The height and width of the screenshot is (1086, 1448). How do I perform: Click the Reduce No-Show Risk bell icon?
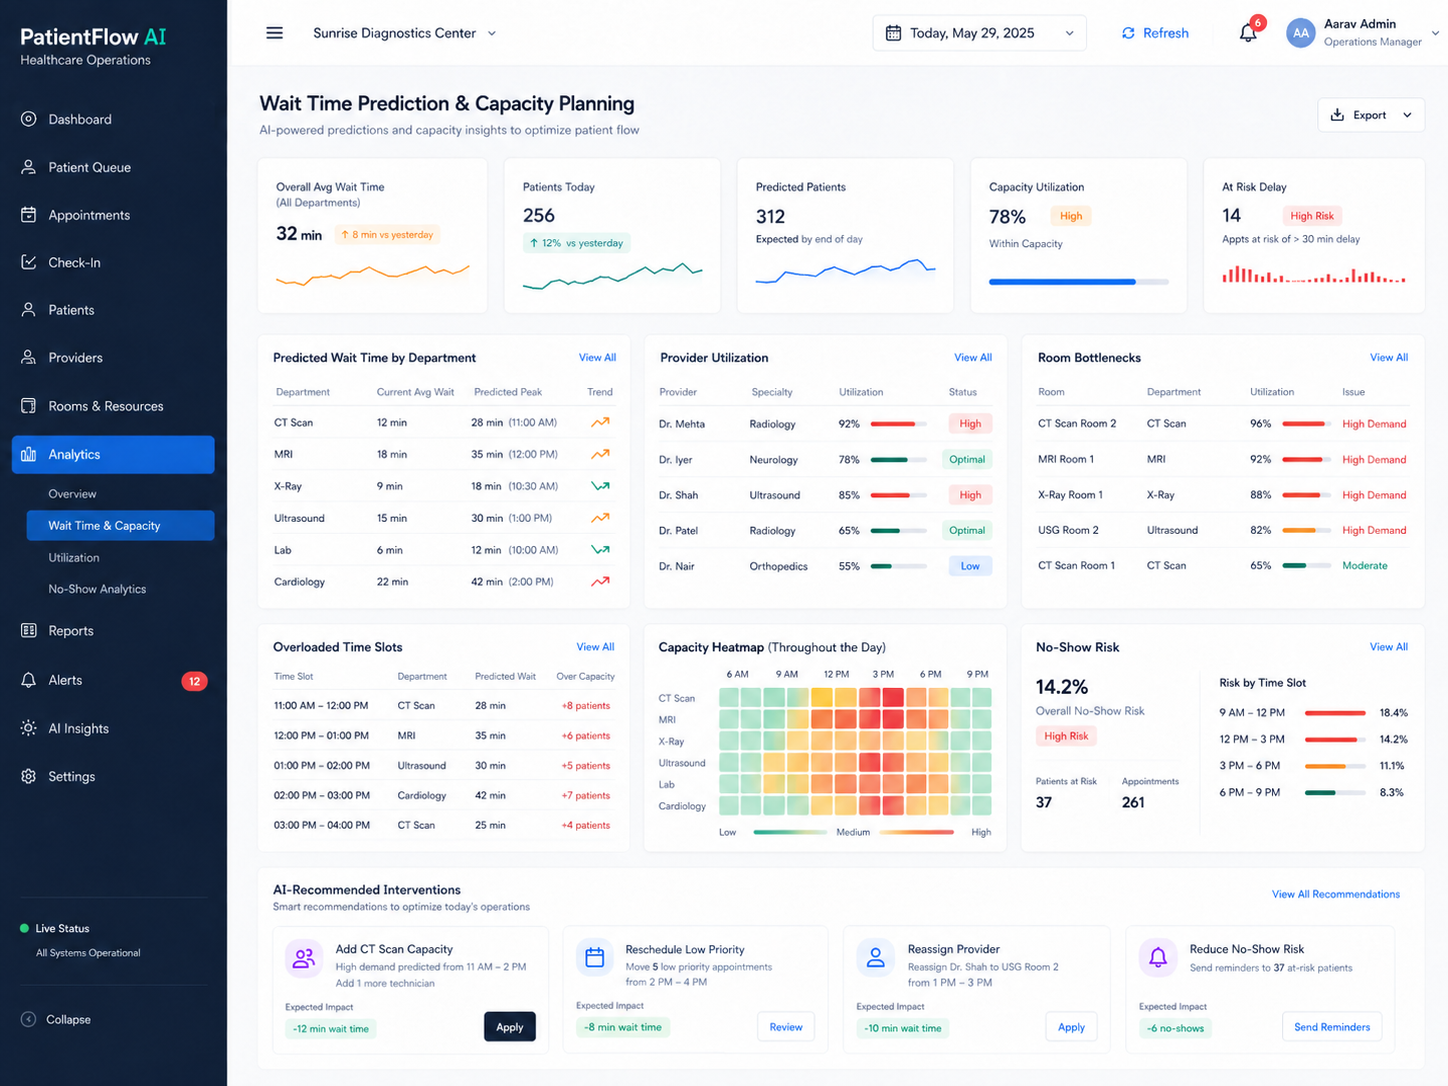tap(1157, 957)
